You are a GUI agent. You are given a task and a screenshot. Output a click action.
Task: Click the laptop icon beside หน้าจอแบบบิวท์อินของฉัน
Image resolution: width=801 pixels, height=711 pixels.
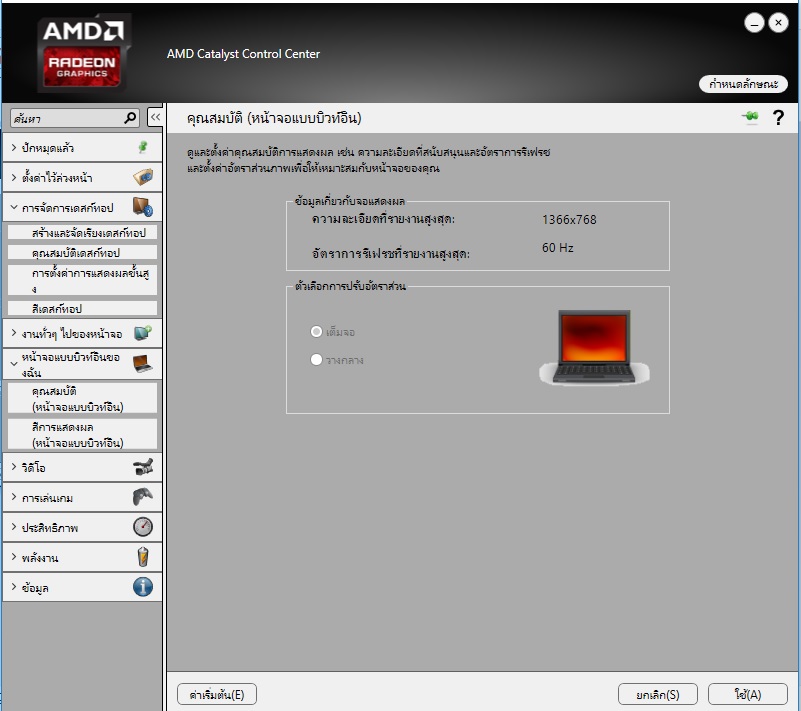click(x=143, y=364)
